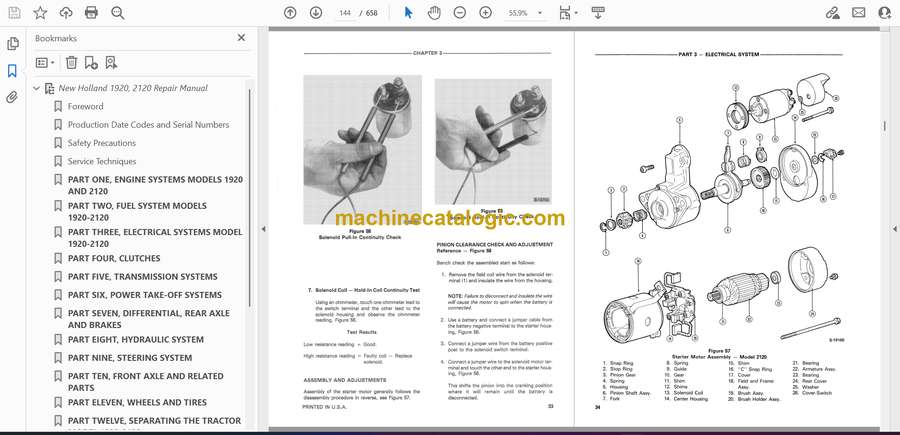Jump to PART ELEVEN, WHEELS AND TIRES
900x435 pixels.
click(137, 402)
